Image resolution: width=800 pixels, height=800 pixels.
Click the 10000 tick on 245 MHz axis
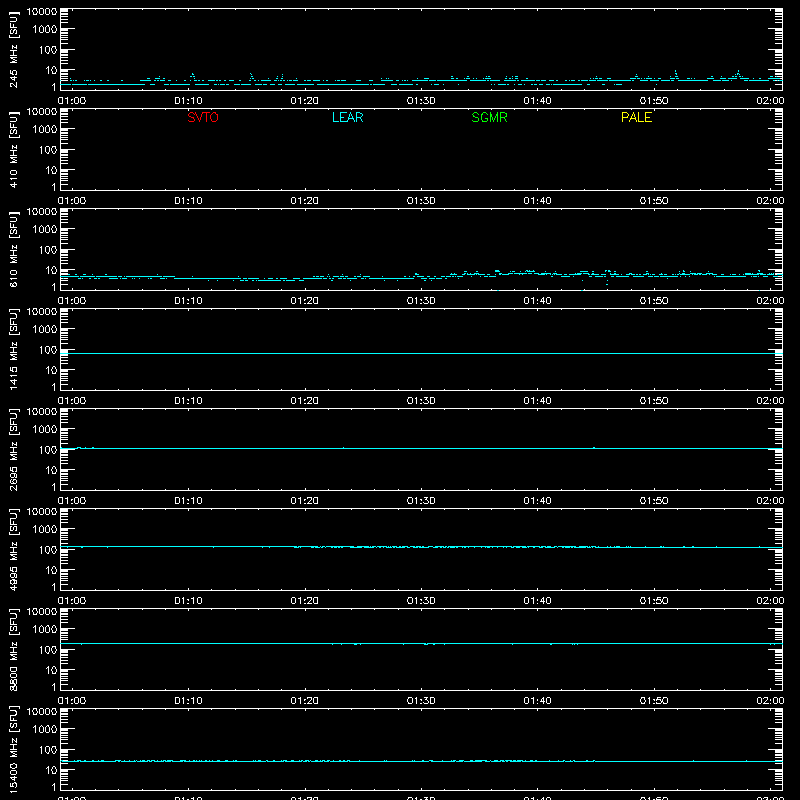tap(42, 12)
